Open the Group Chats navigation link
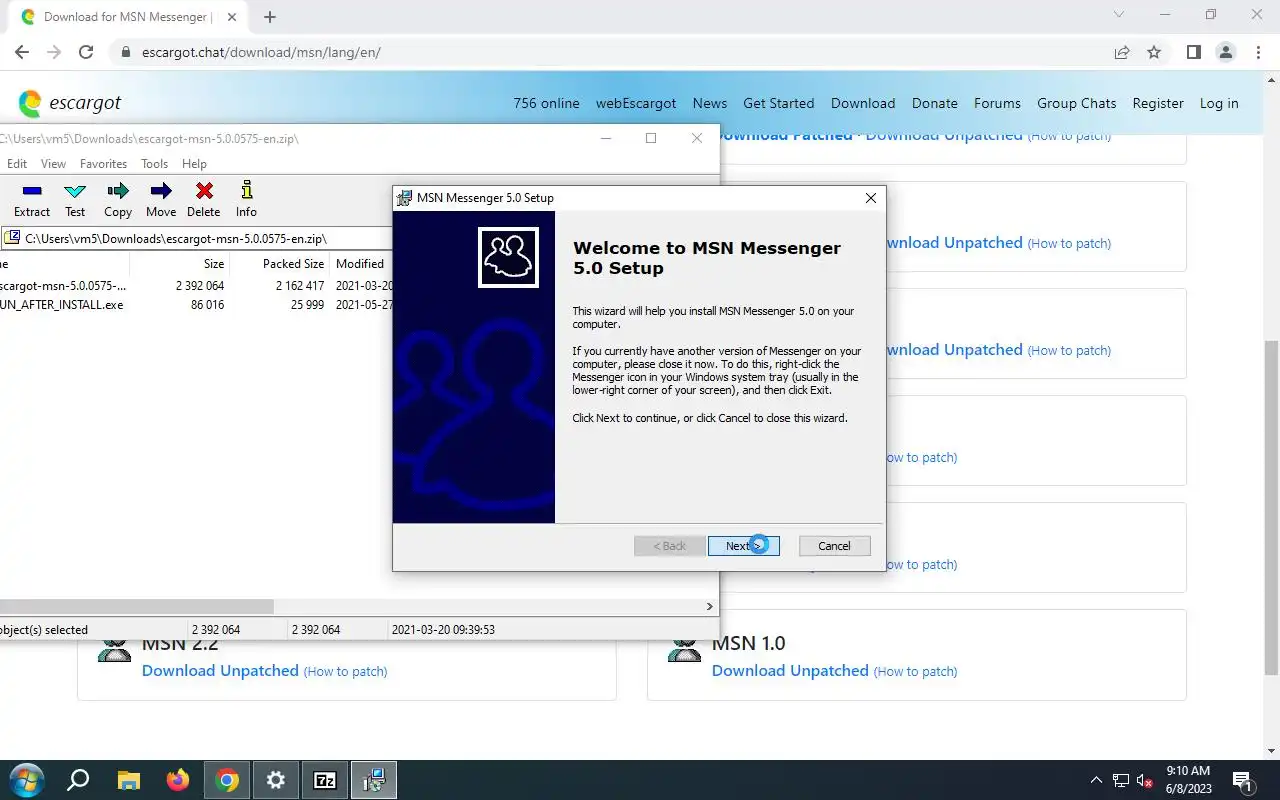 1077,103
